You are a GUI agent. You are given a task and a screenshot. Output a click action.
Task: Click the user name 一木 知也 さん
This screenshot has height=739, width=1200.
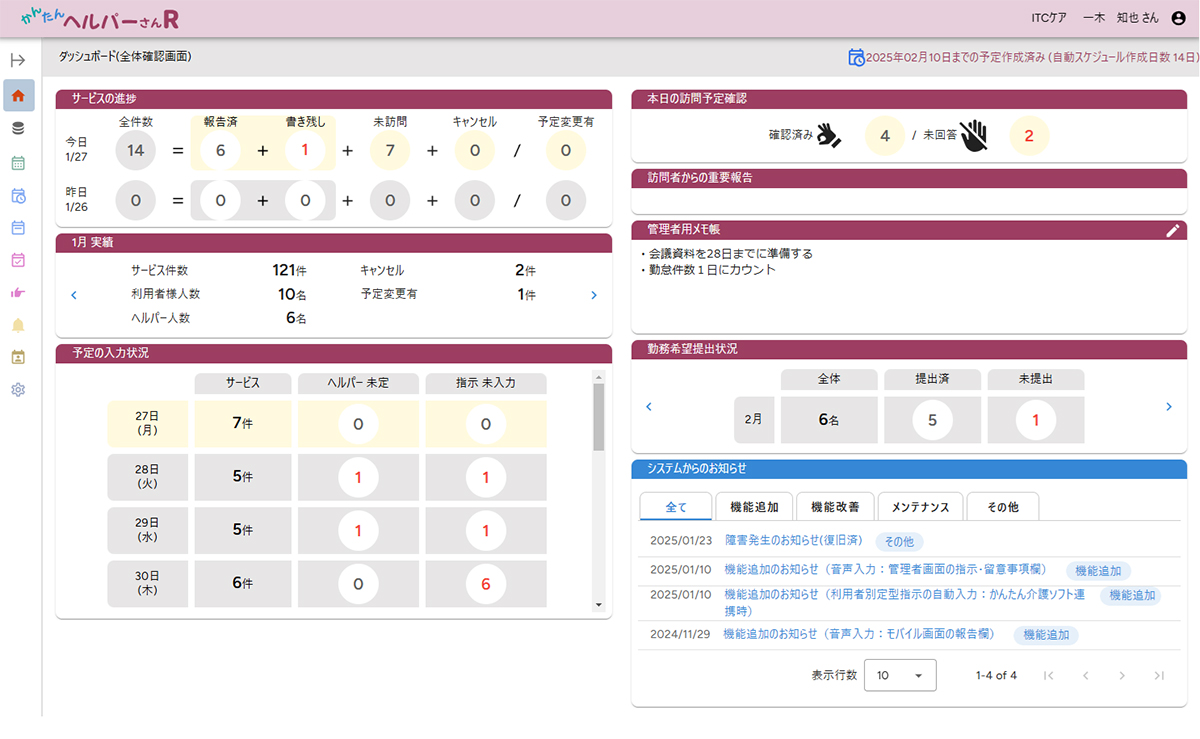click(x=1121, y=18)
